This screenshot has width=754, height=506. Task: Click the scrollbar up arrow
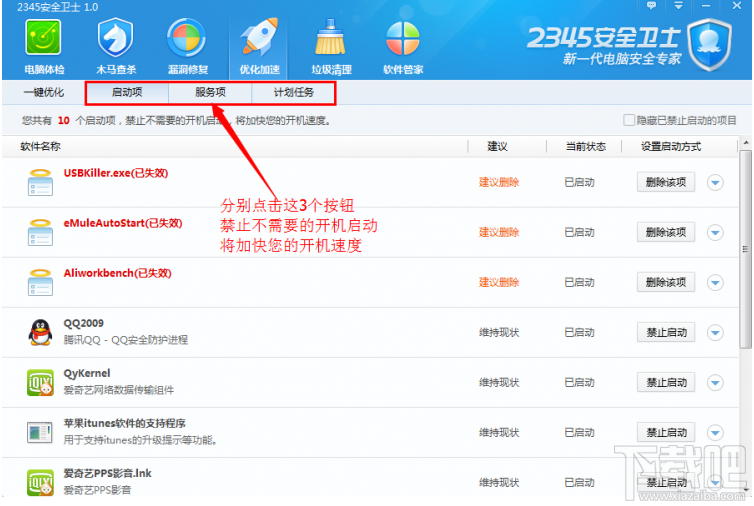tap(746, 143)
